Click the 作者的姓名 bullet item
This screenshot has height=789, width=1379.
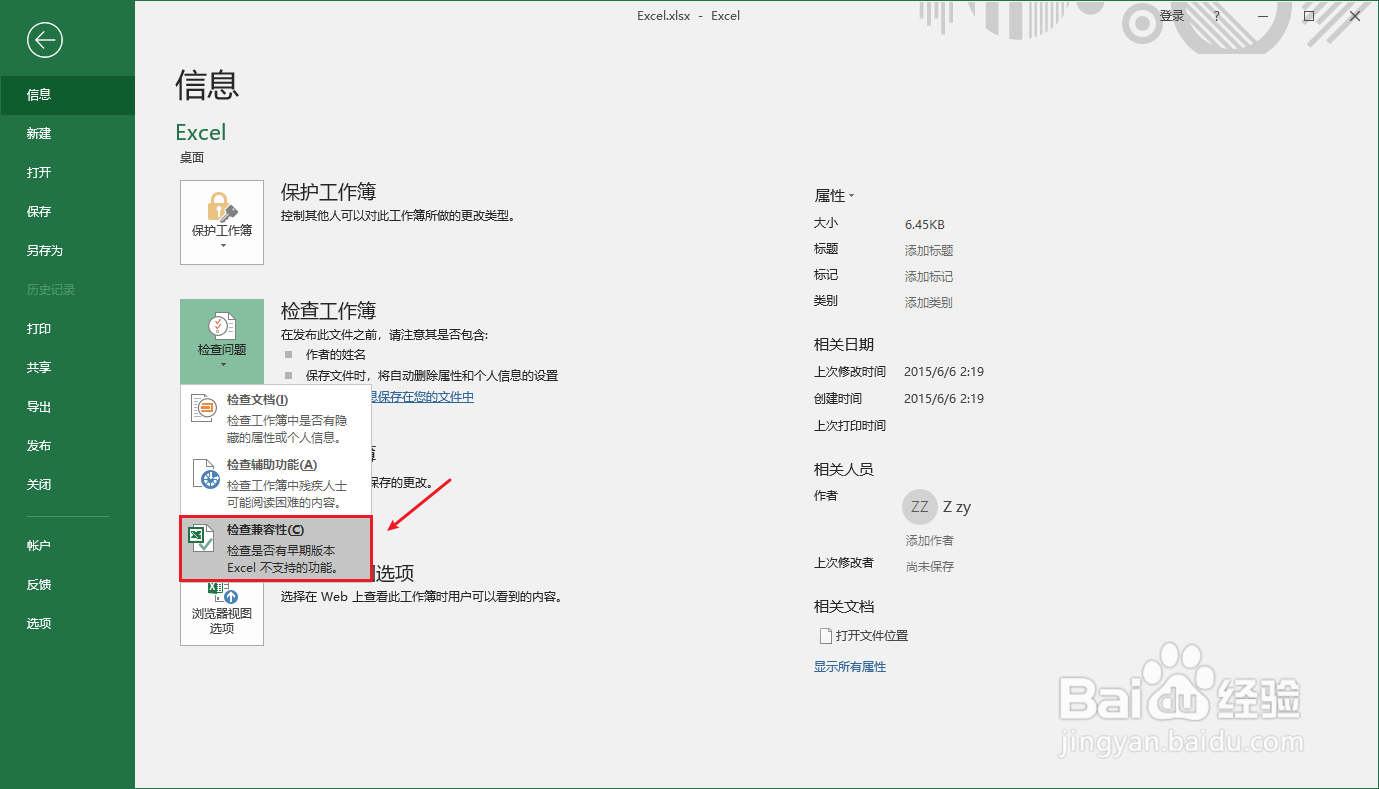click(x=336, y=355)
